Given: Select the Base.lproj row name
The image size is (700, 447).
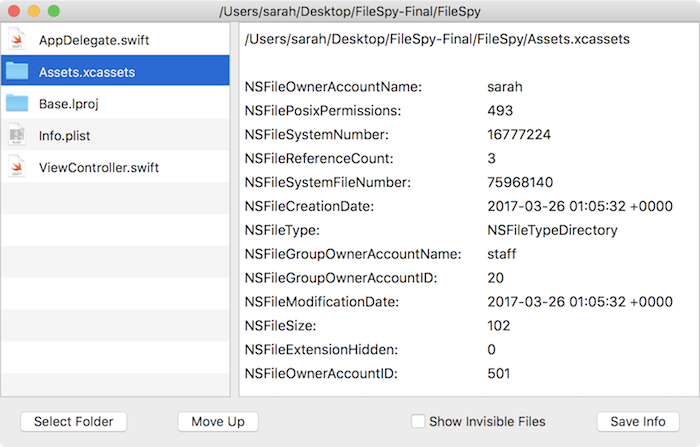Looking at the screenshot, I should pyautogui.click(x=69, y=104).
